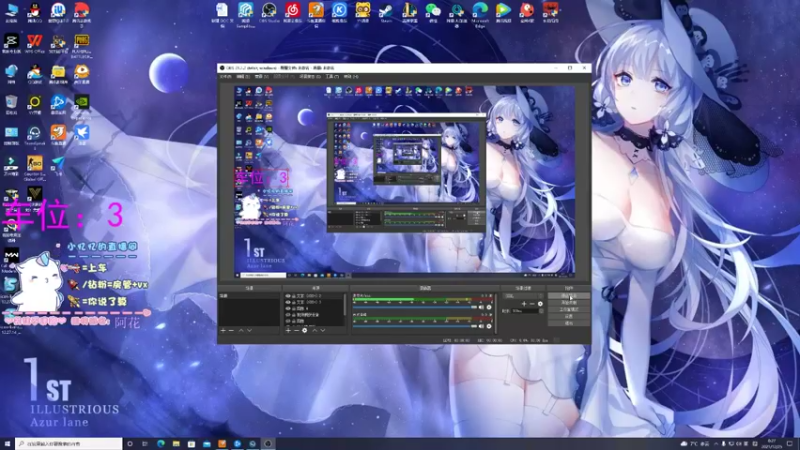Click the Audio Mixer vertical scrollbar
The image size is (800, 450).
click(495, 312)
